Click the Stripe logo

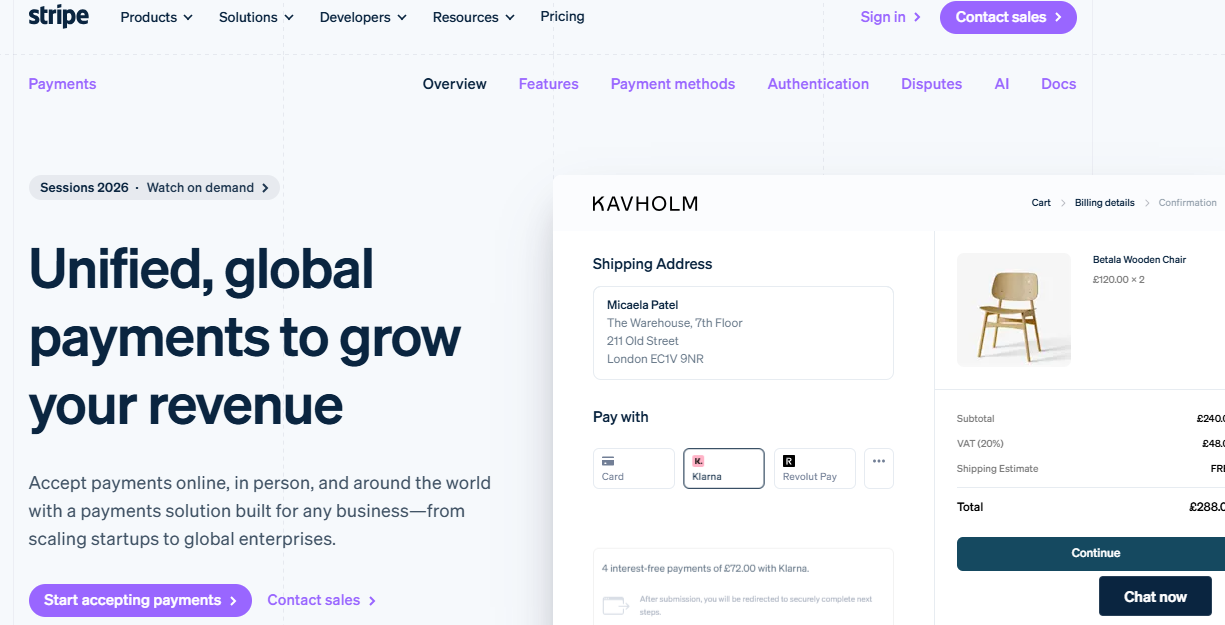pos(58,17)
